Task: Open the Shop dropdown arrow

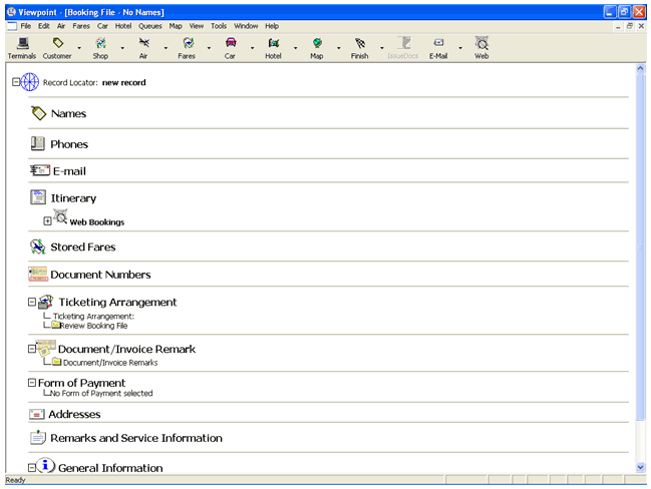Action: (122, 47)
